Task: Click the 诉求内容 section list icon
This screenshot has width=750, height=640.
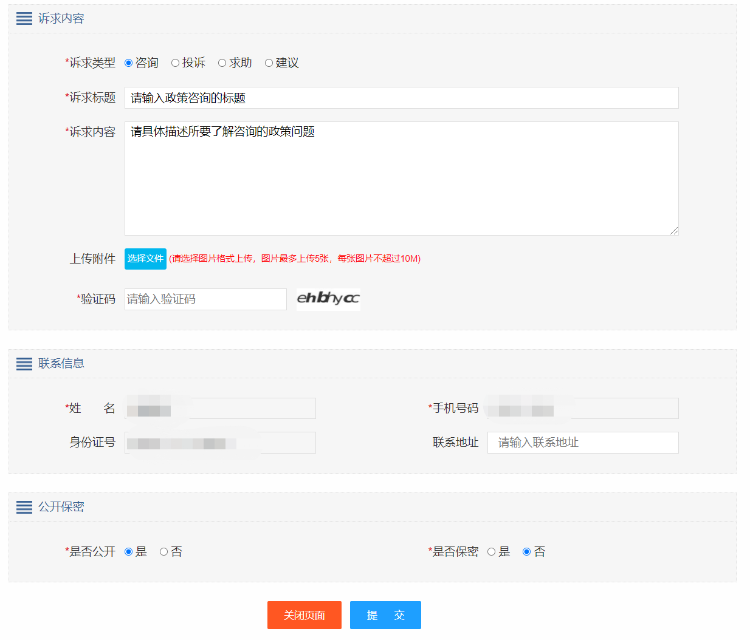Action: (24, 19)
